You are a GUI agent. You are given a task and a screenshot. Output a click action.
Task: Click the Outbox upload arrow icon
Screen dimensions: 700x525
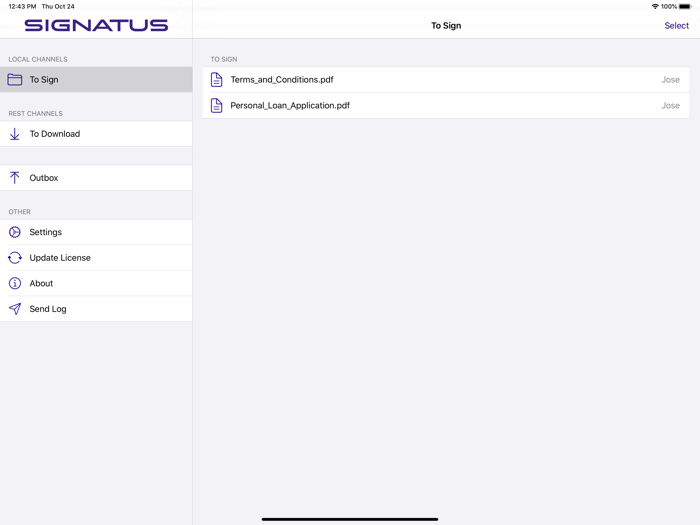[15, 178]
